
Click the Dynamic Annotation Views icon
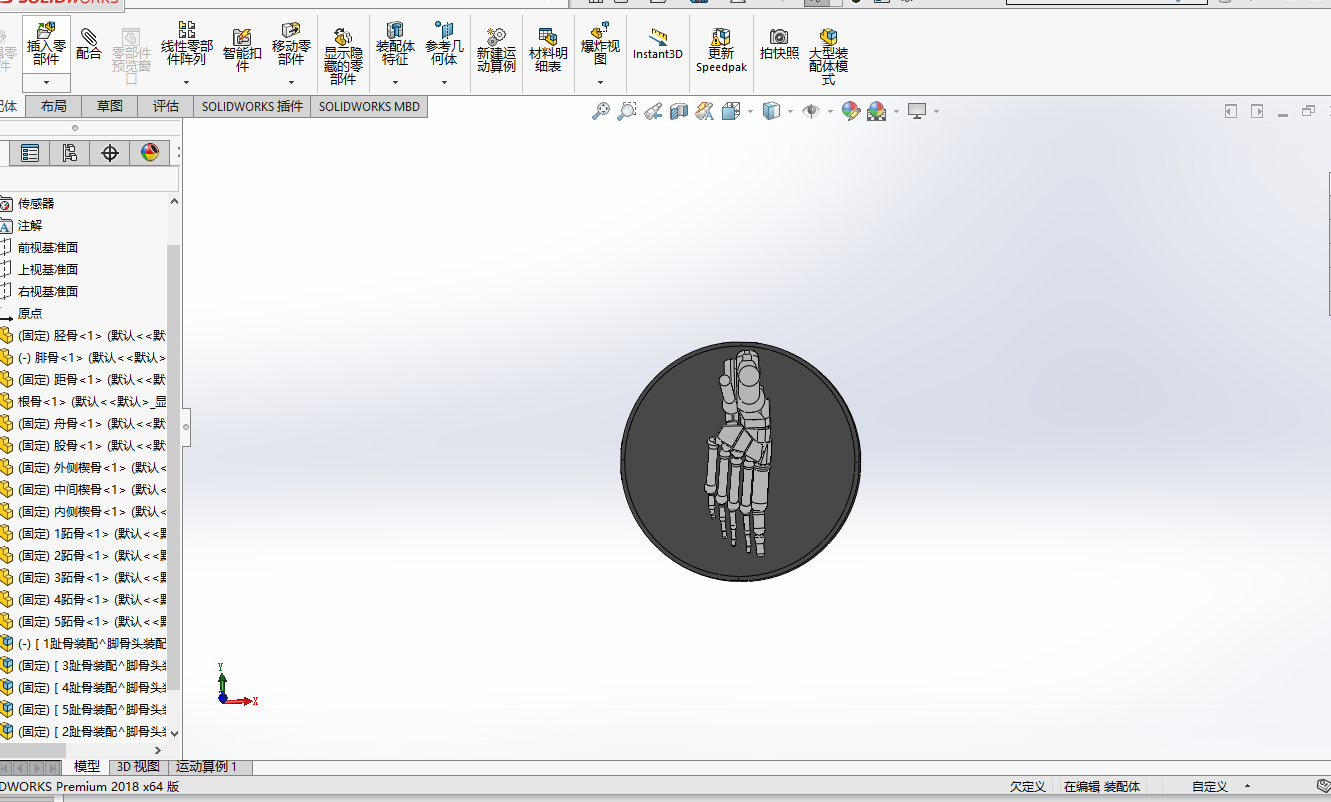click(x=705, y=111)
